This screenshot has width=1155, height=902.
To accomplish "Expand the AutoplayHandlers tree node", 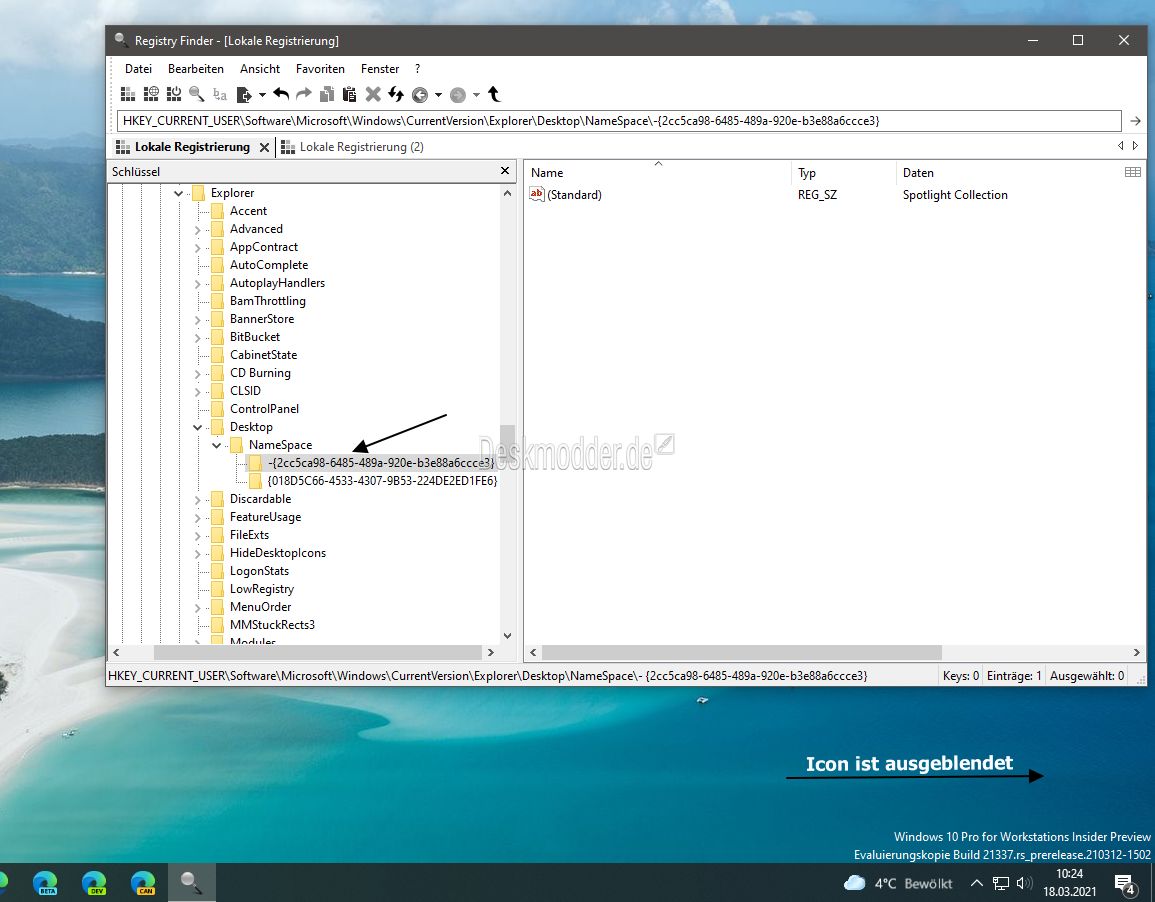I will [x=197, y=283].
